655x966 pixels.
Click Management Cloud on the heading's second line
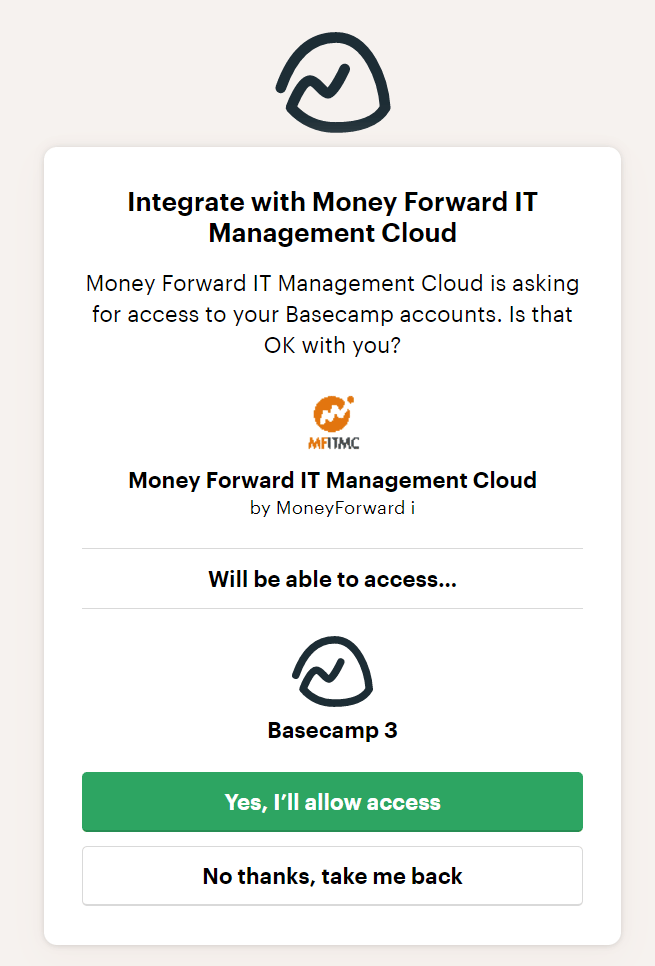(x=333, y=233)
